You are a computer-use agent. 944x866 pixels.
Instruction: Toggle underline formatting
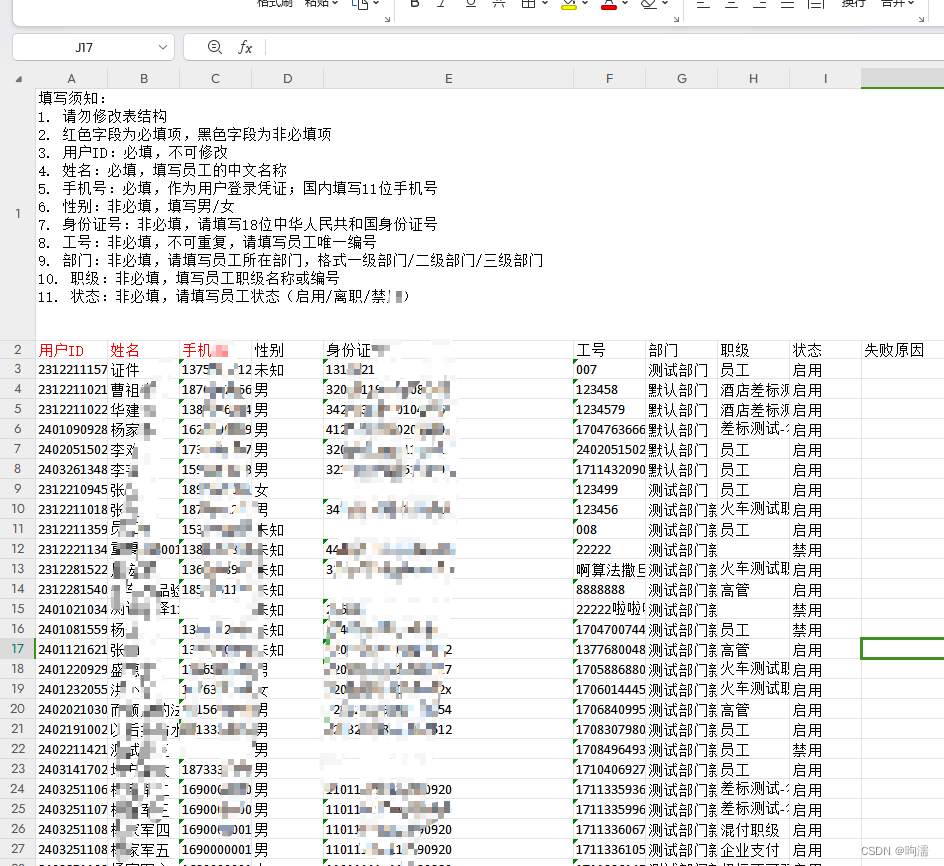469,5
